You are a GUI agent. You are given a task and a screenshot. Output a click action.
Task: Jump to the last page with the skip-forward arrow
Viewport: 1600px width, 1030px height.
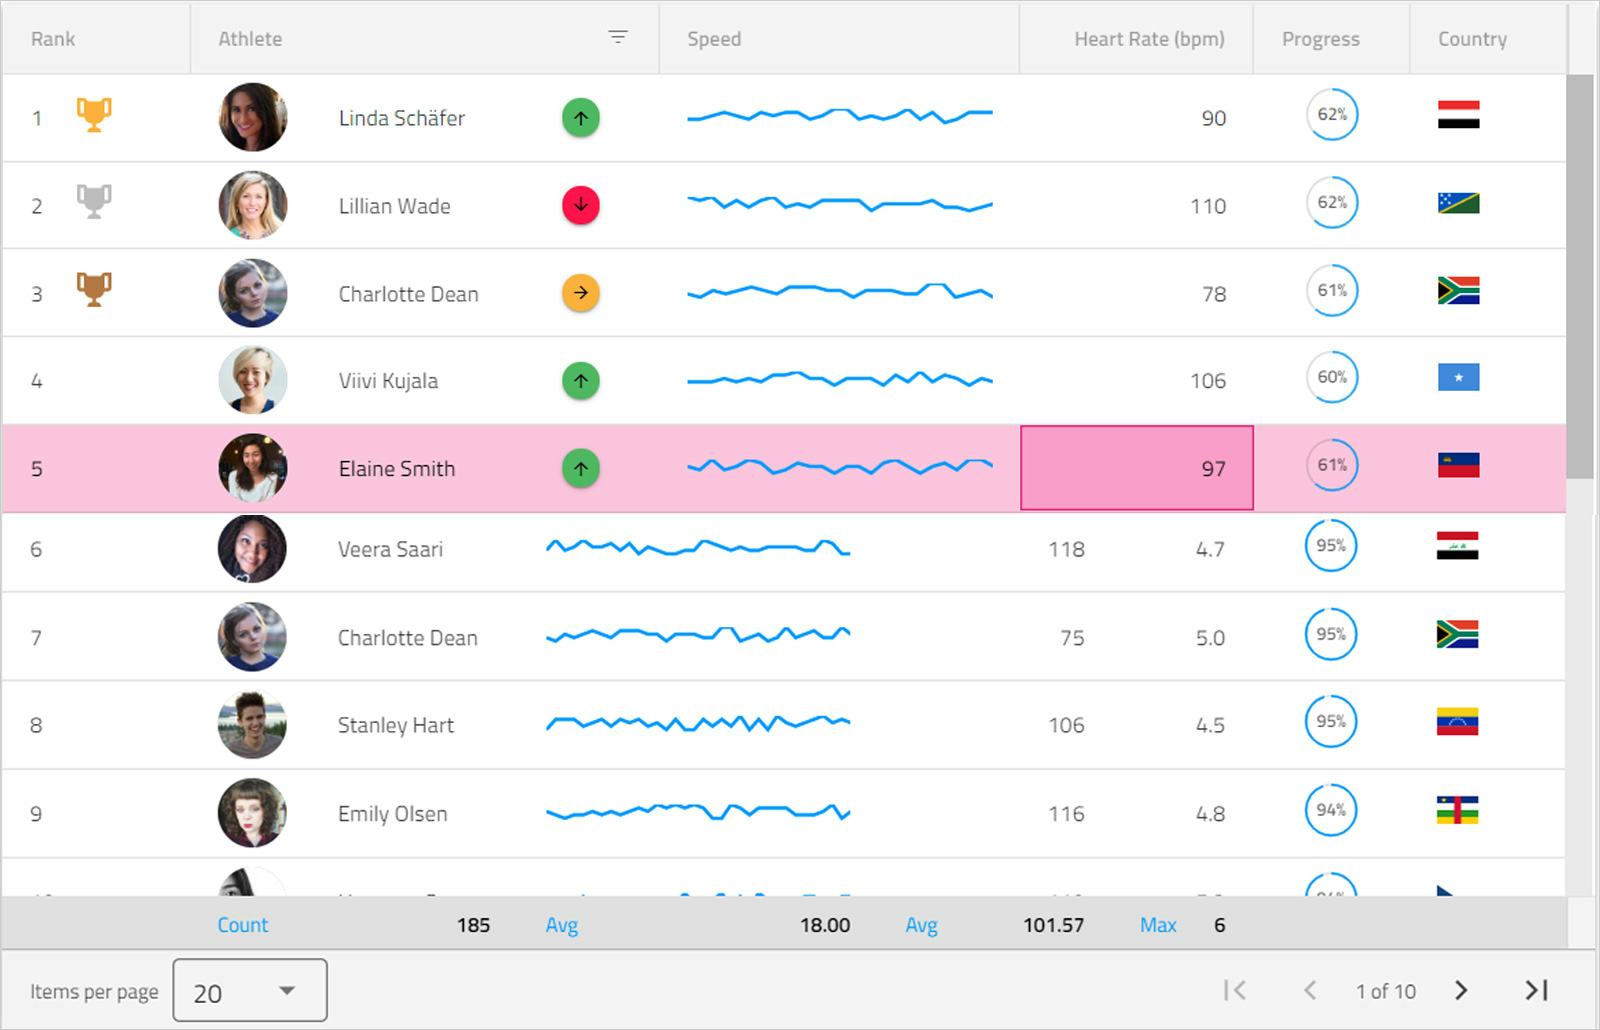1533,991
